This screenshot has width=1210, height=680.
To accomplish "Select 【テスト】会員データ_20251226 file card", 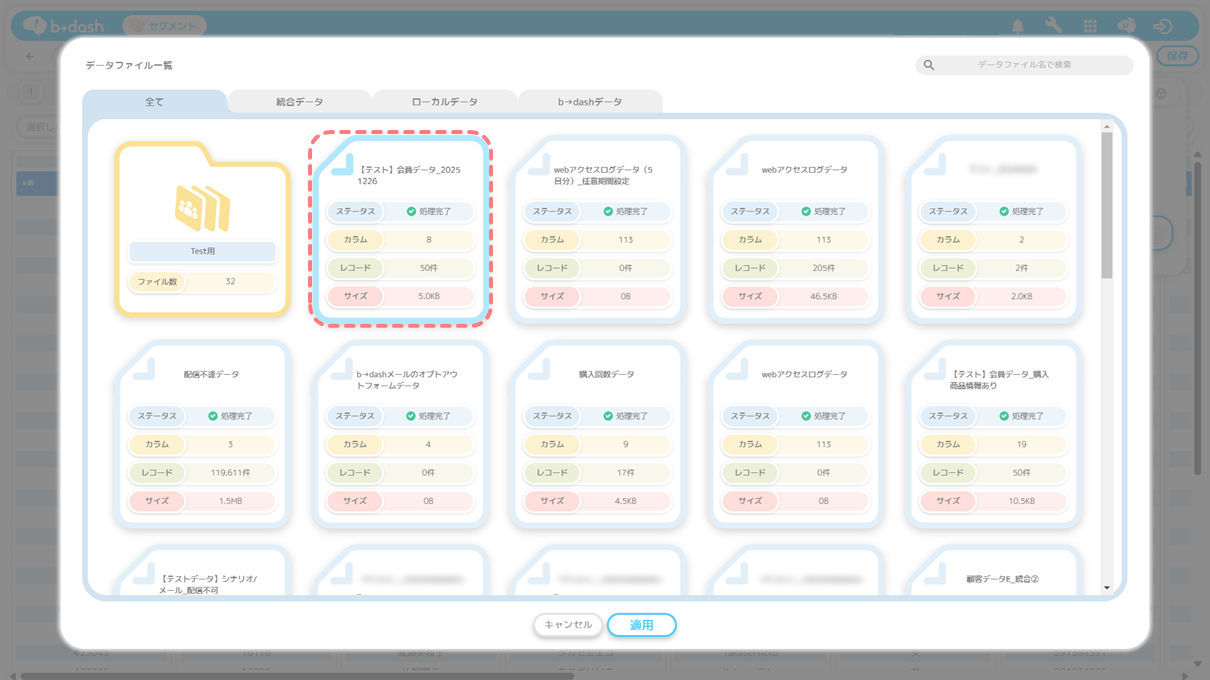I will tap(400, 229).
